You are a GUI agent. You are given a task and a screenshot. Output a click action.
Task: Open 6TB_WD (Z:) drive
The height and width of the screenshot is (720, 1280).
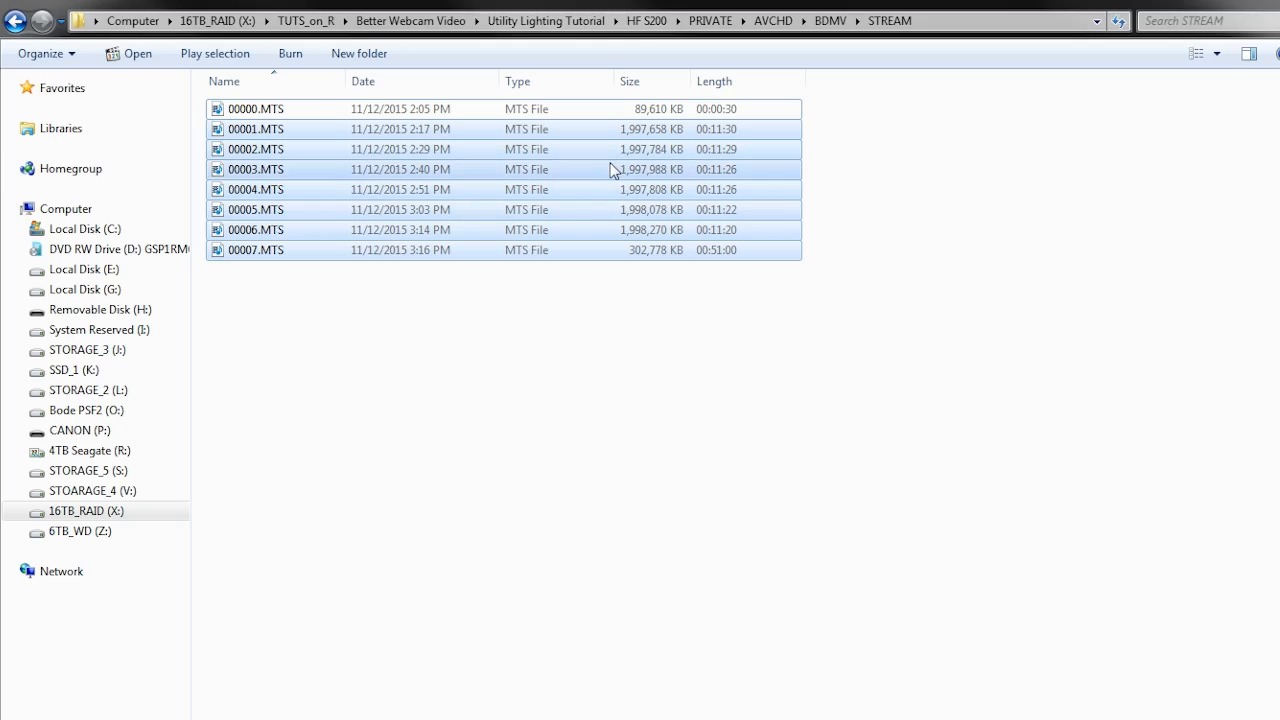[79, 531]
